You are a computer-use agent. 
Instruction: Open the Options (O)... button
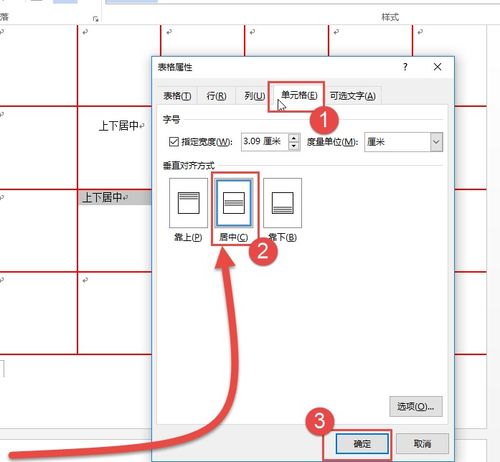click(416, 406)
